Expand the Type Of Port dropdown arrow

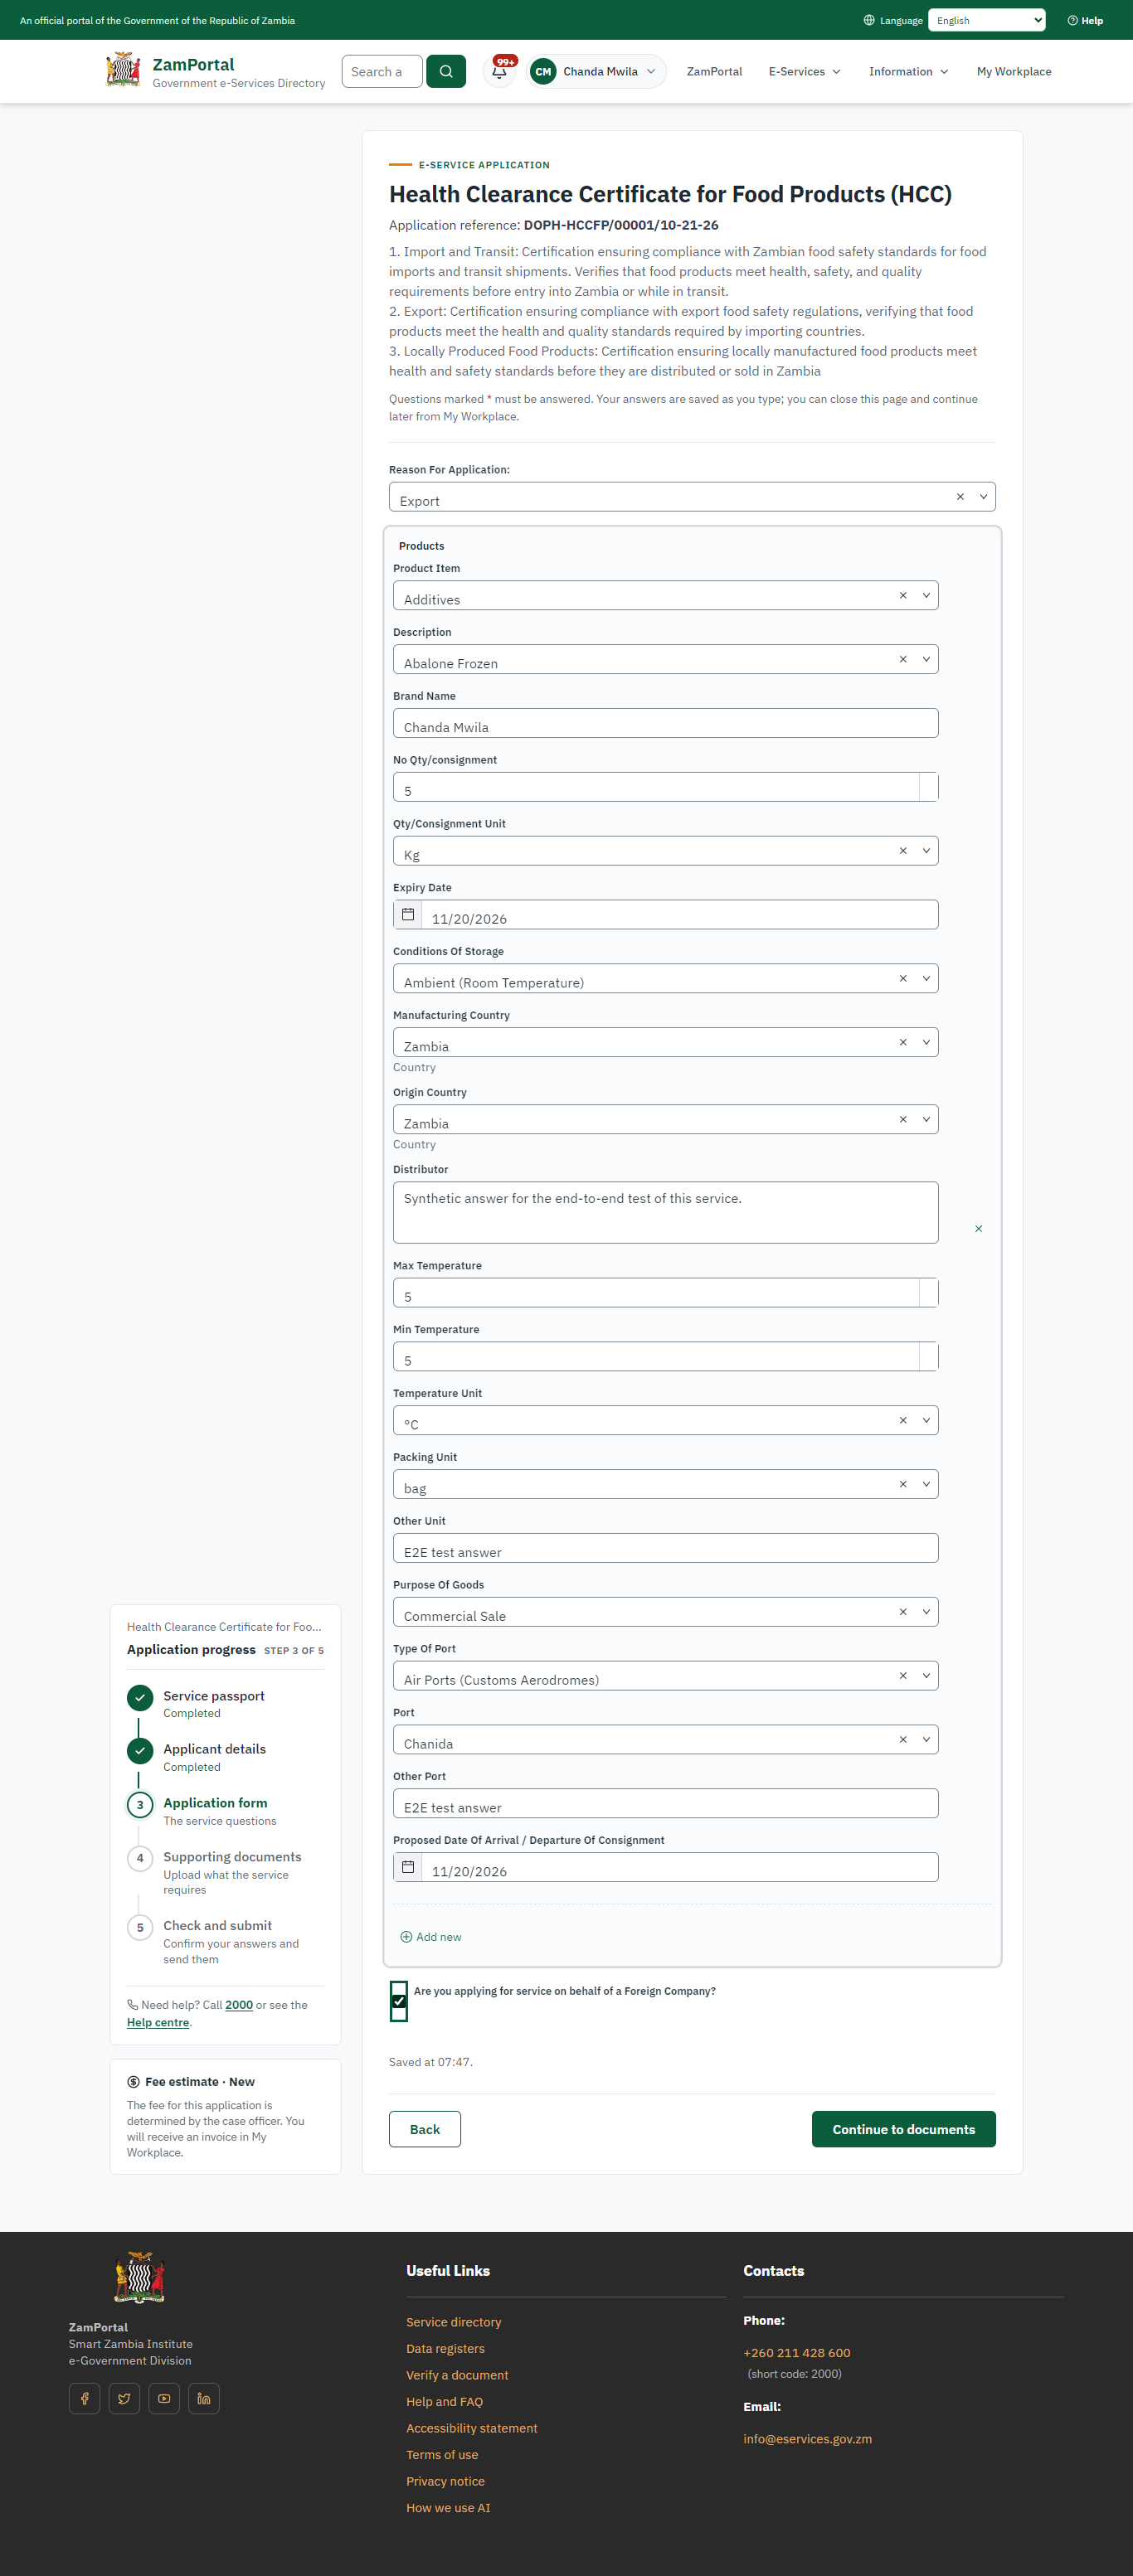pyautogui.click(x=926, y=1675)
